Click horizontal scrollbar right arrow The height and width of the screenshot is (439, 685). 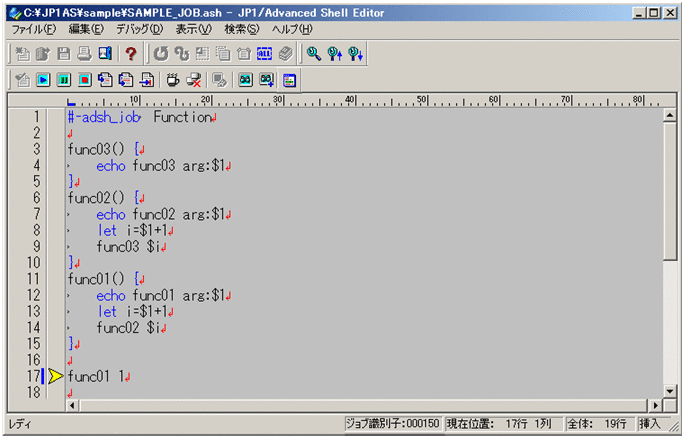(655, 405)
